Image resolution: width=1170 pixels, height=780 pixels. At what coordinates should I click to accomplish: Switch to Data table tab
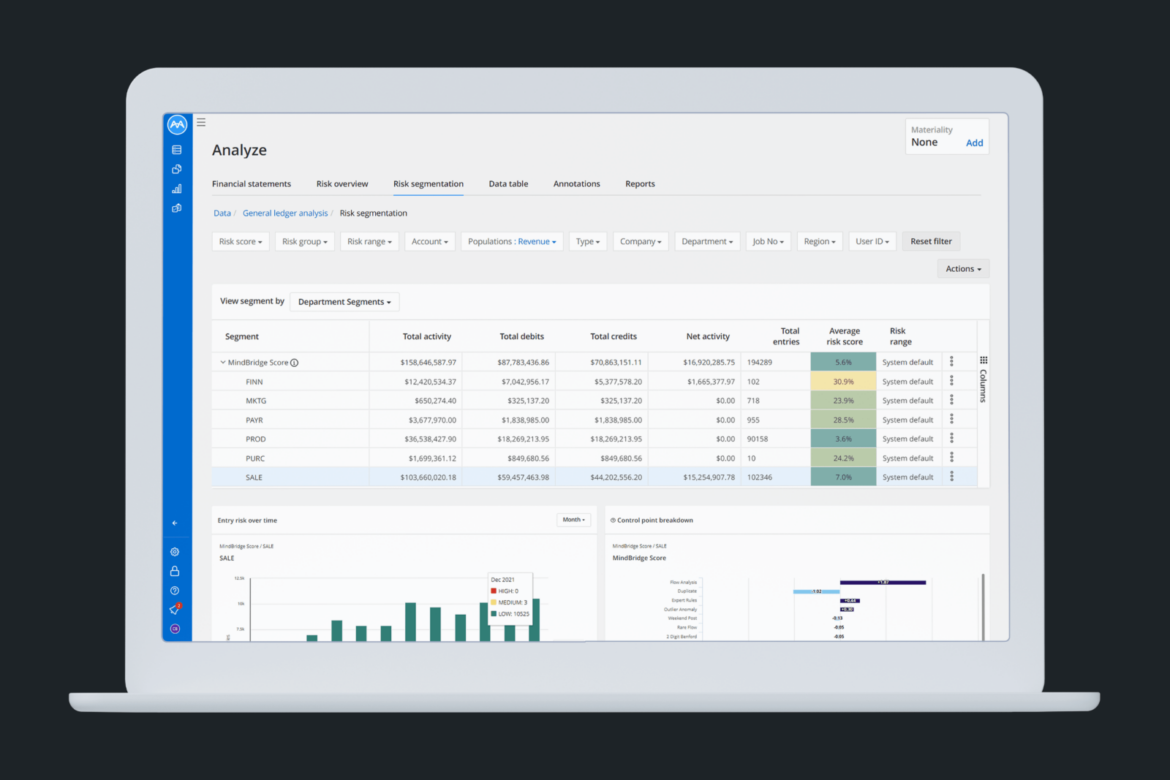[x=508, y=184]
